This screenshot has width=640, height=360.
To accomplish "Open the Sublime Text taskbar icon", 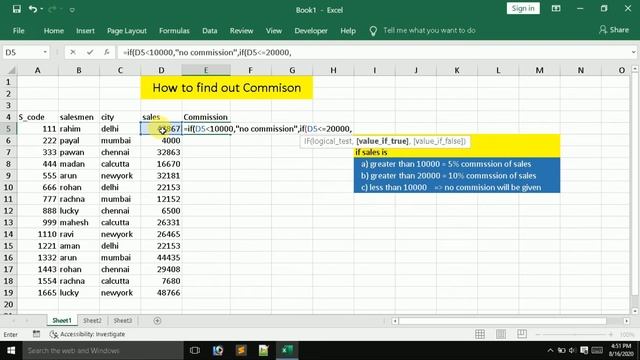I will click(241, 351).
